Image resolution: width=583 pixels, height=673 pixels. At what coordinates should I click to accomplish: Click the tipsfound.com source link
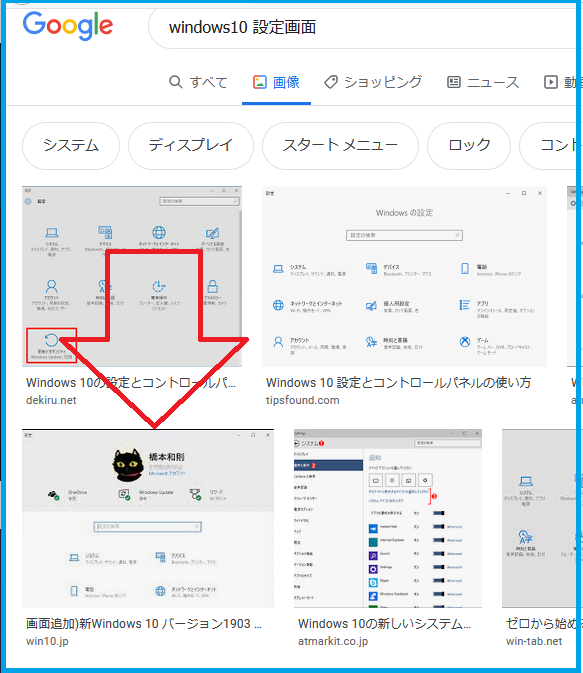click(302, 400)
